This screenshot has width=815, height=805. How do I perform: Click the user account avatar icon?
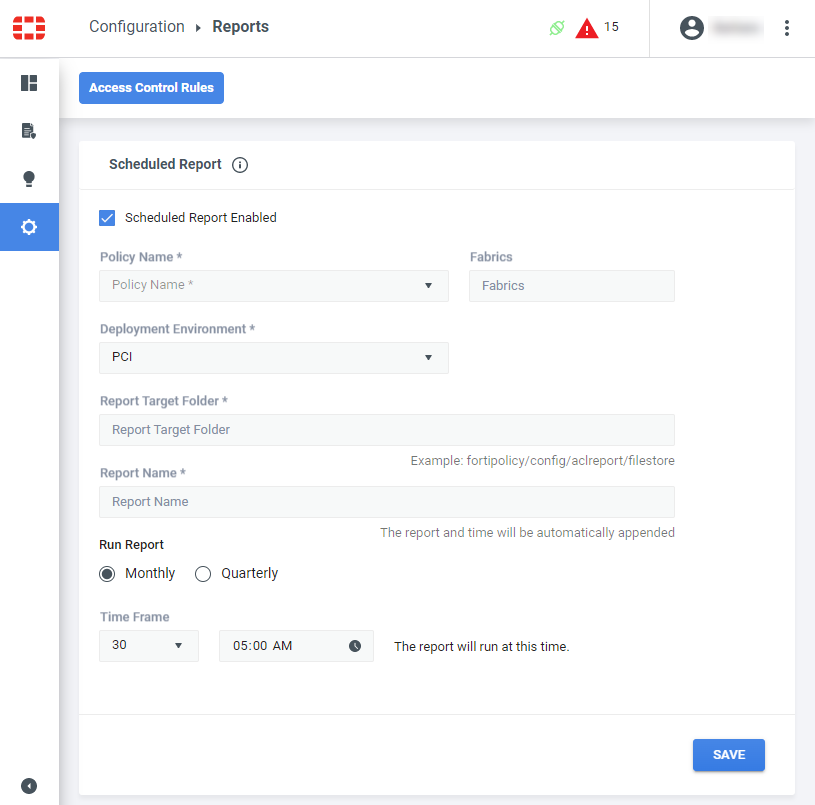pyautogui.click(x=691, y=28)
